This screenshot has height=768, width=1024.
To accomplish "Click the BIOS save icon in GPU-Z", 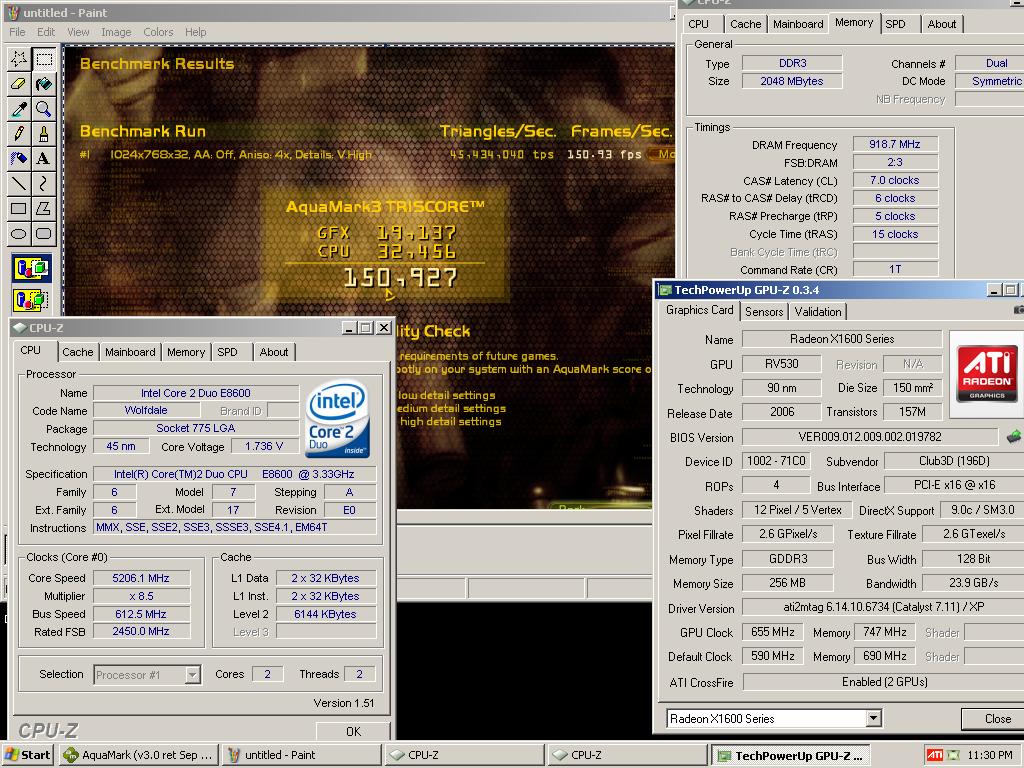I will click(1013, 436).
